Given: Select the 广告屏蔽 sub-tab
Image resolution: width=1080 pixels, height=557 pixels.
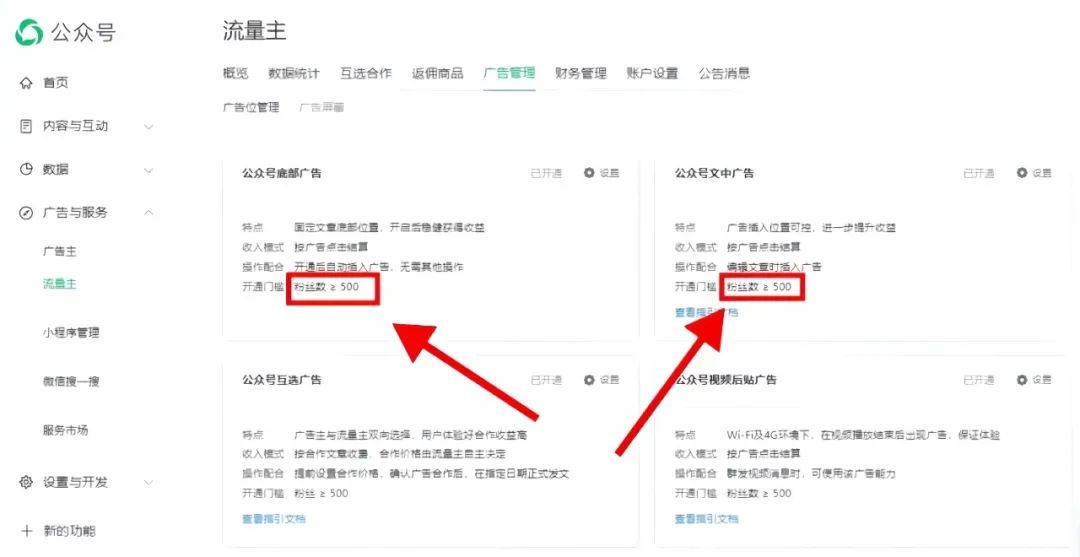Looking at the screenshot, I should [322, 107].
